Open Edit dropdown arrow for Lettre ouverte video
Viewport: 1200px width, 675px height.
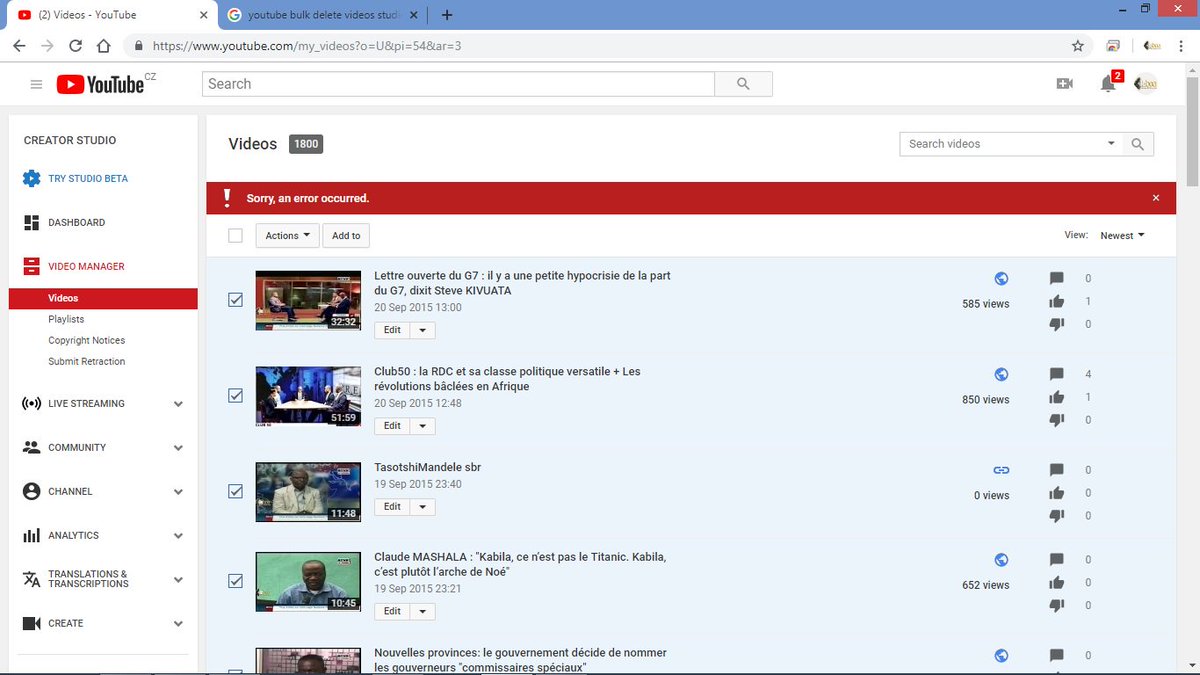pyautogui.click(x=422, y=330)
